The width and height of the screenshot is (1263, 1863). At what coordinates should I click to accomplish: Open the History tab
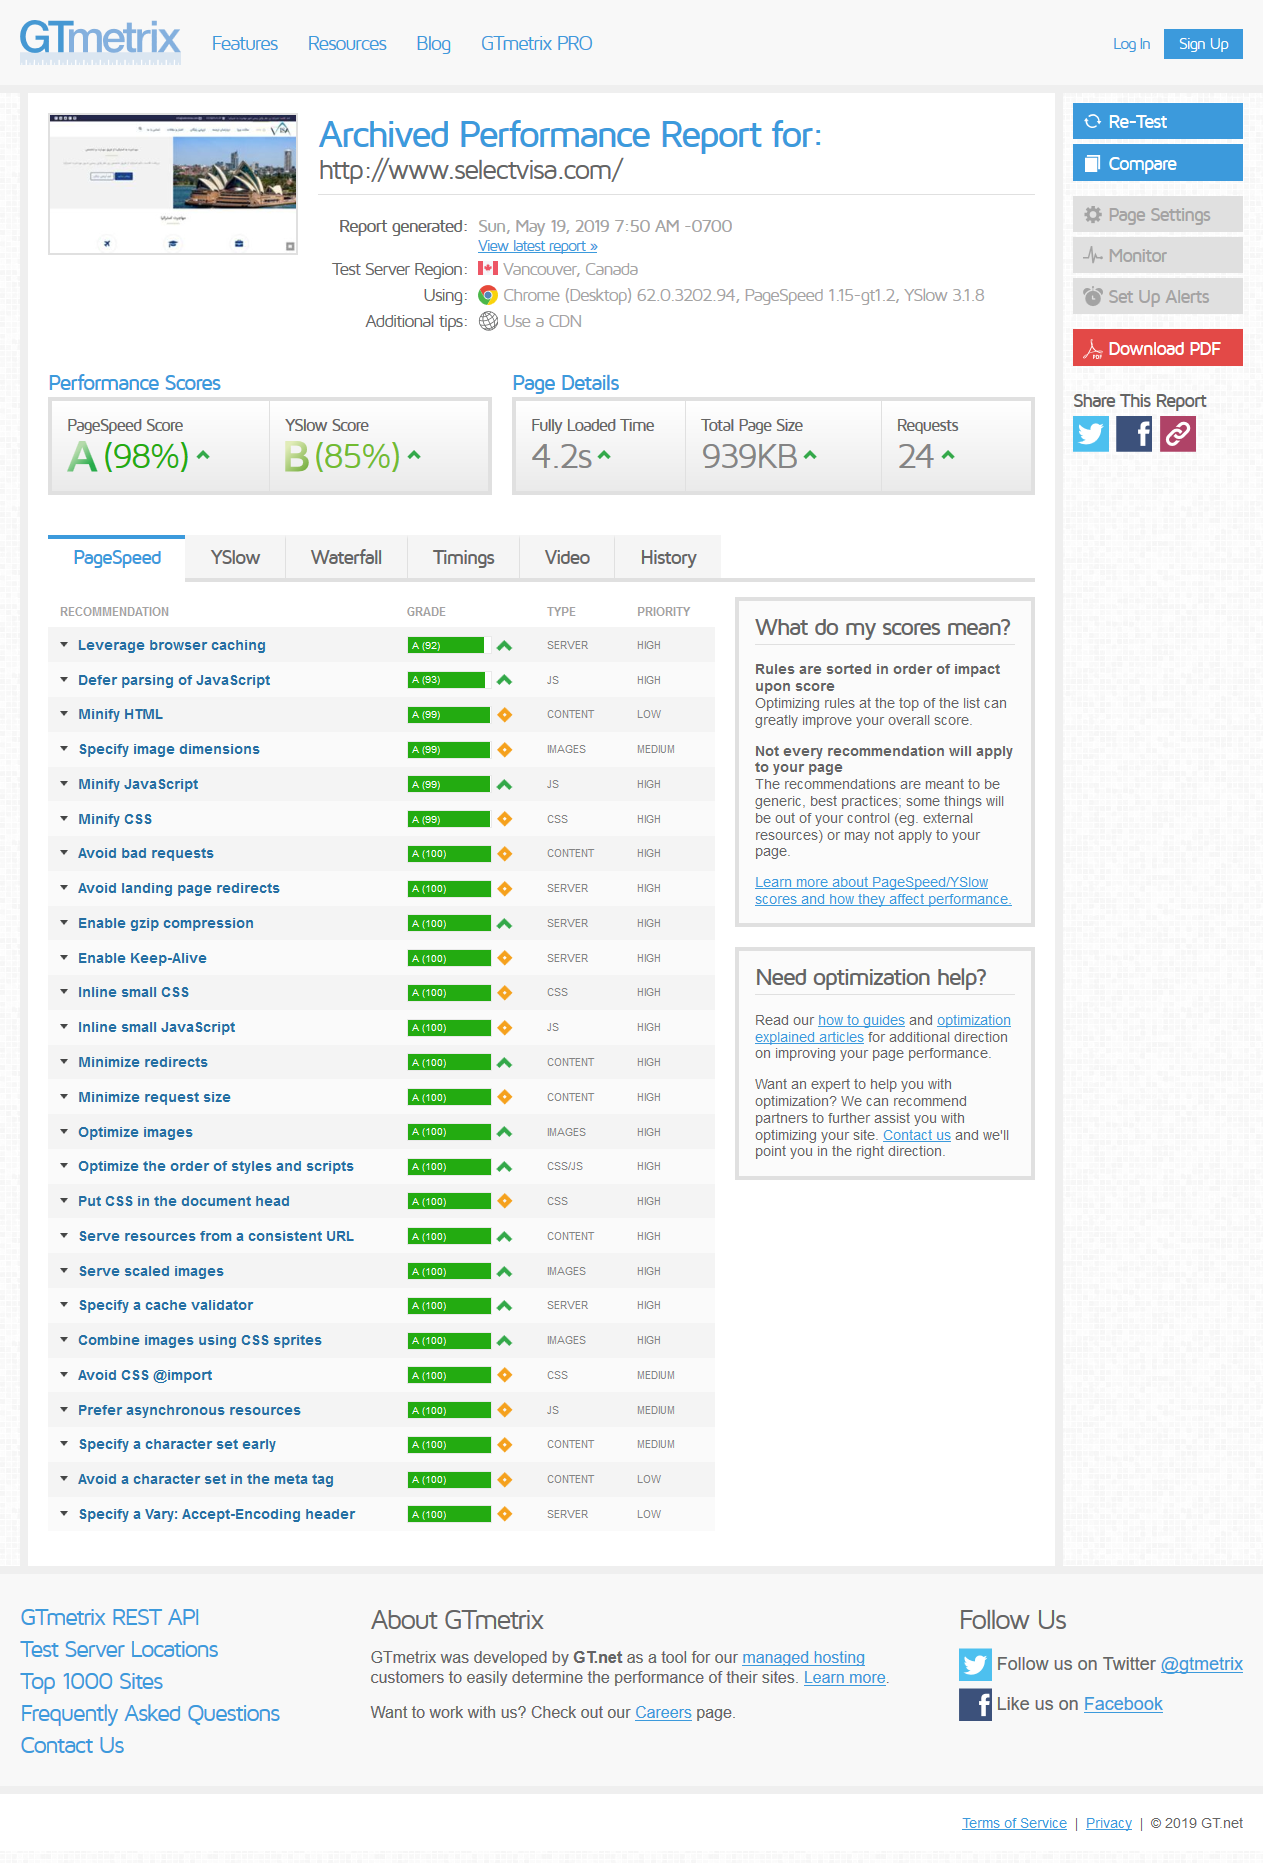point(668,558)
